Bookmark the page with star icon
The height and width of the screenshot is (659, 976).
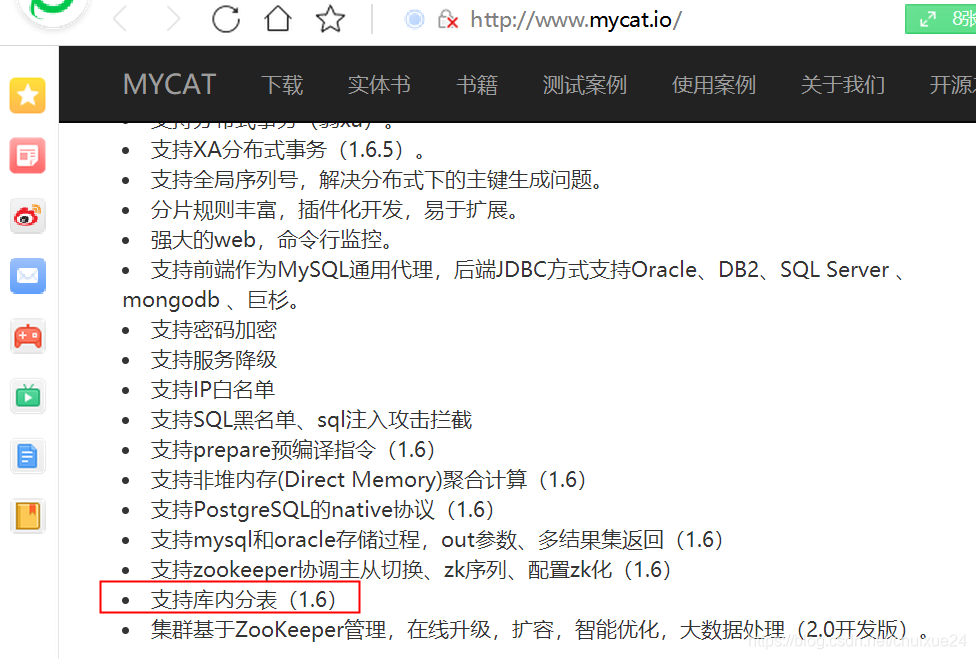pyautogui.click(x=330, y=19)
